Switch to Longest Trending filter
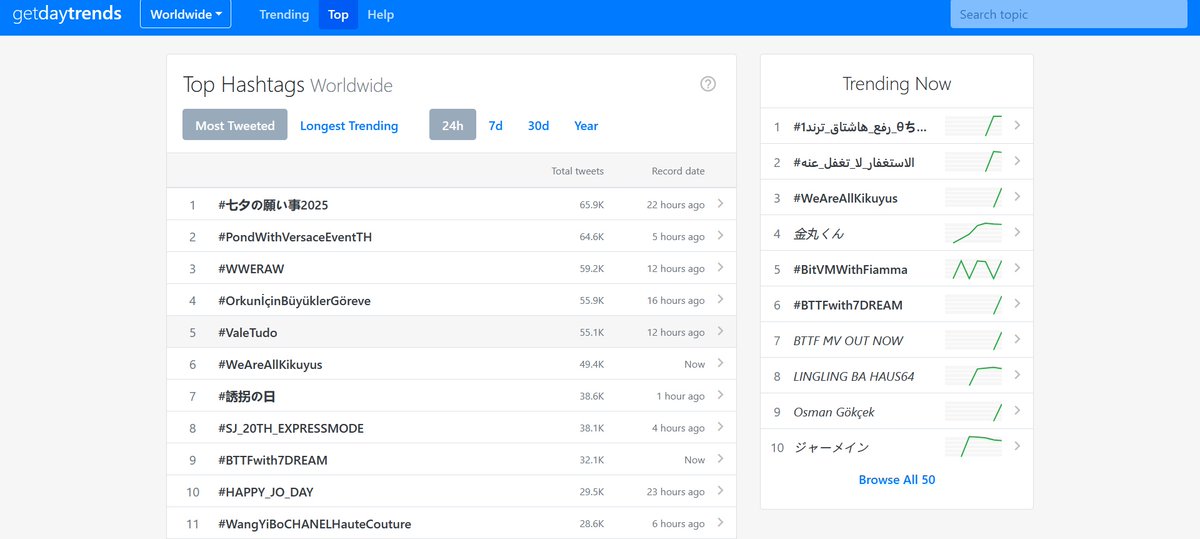Viewport: 1200px width, 539px height. [349, 125]
